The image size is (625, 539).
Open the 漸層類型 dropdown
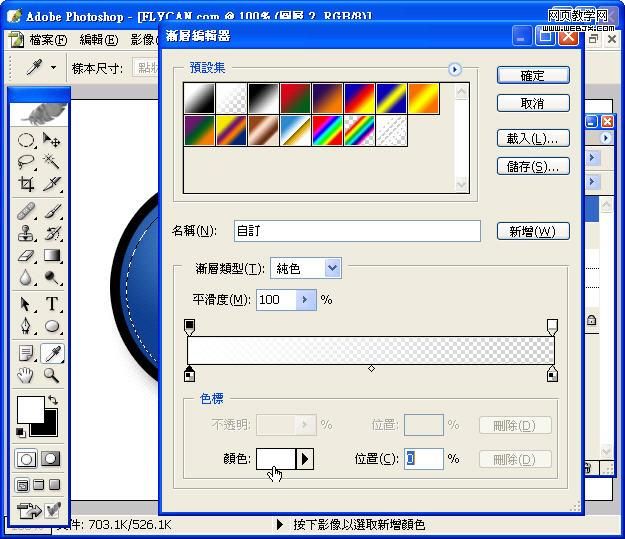coord(333,268)
